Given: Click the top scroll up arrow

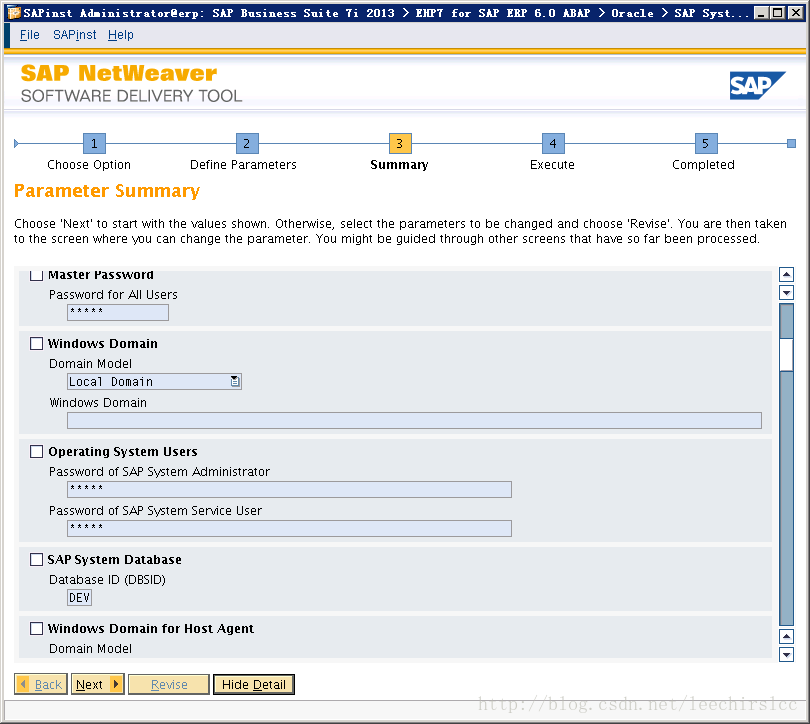Looking at the screenshot, I should pos(786,274).
